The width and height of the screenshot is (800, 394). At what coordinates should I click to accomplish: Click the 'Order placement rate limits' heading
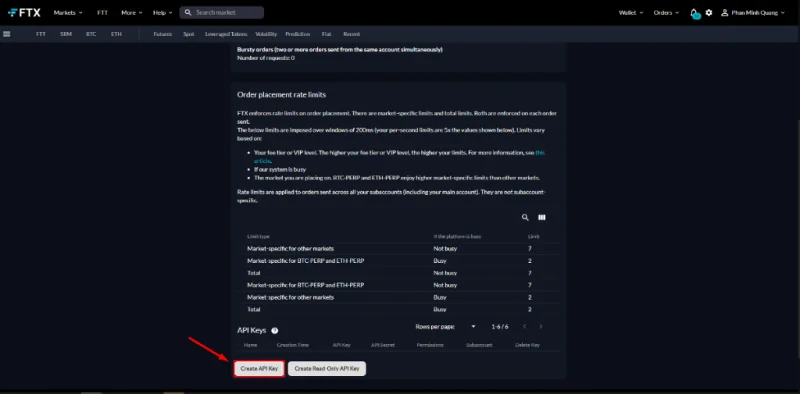(x=281, y=95)
